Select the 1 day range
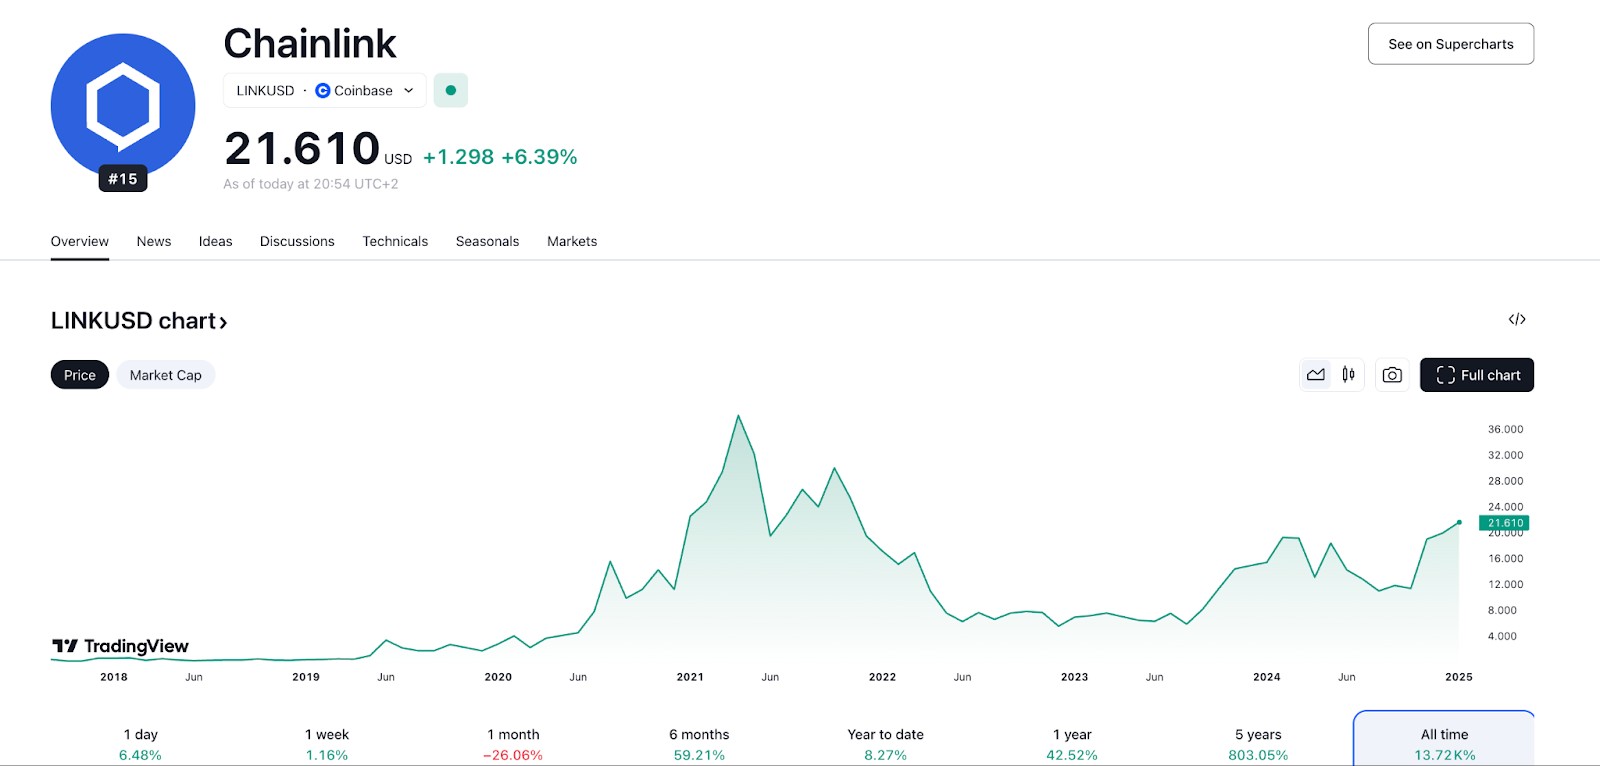The width and height of the screenshot is (1600, 766). 140,744
